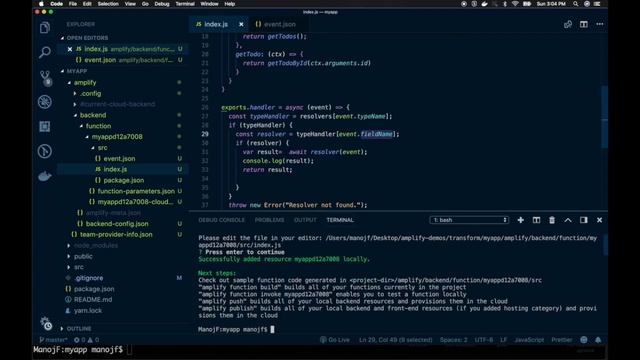640x360 pixels.
Task: Open the Docker view whale icon
Action: coord(45,176)
